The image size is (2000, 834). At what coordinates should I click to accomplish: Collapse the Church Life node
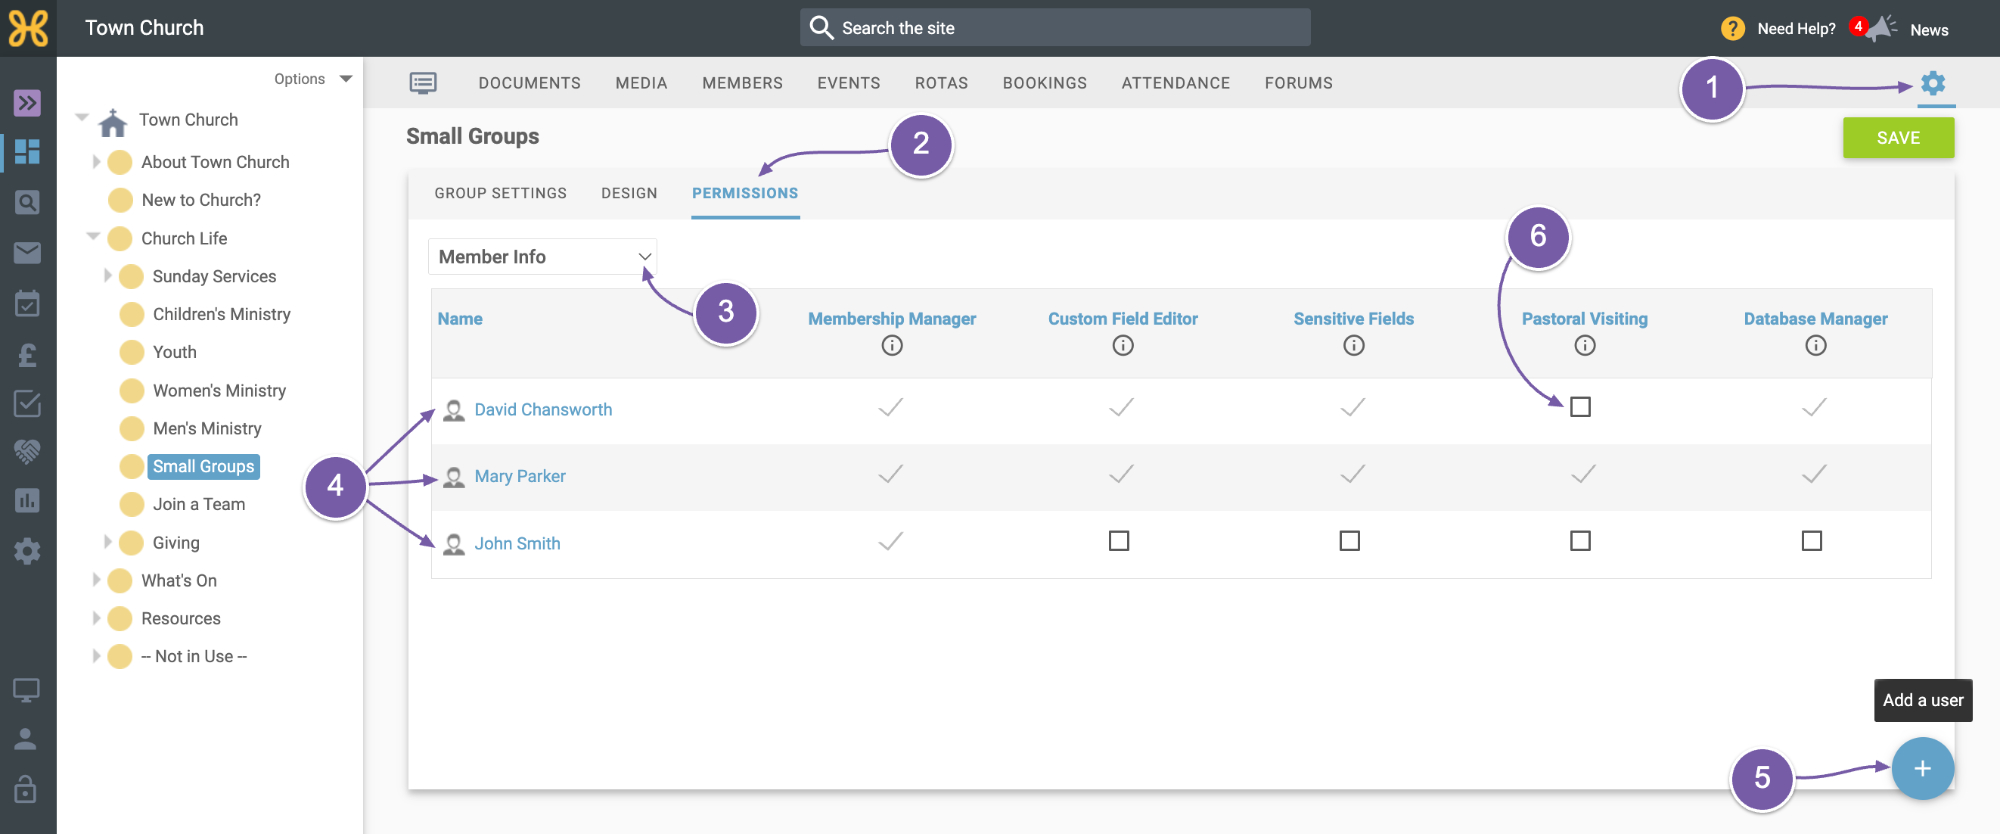tap(93, 237)
